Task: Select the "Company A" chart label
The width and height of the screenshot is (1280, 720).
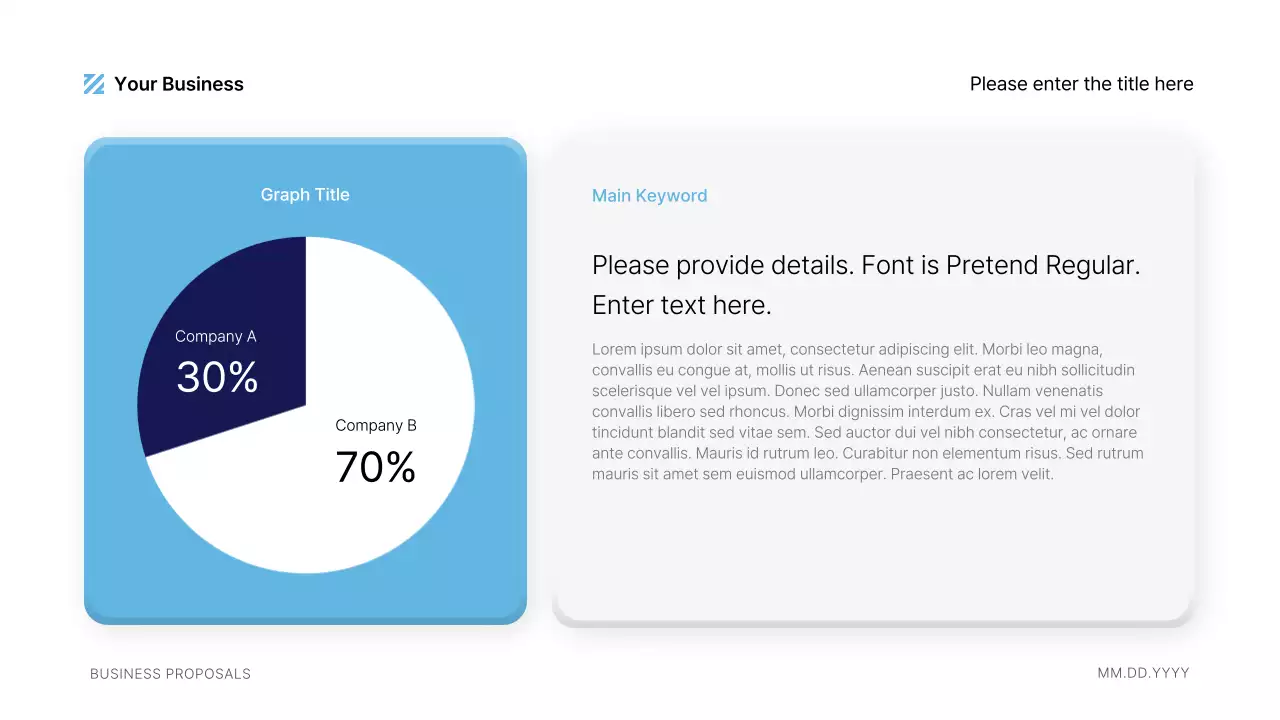Action: (x=216, y=337)
